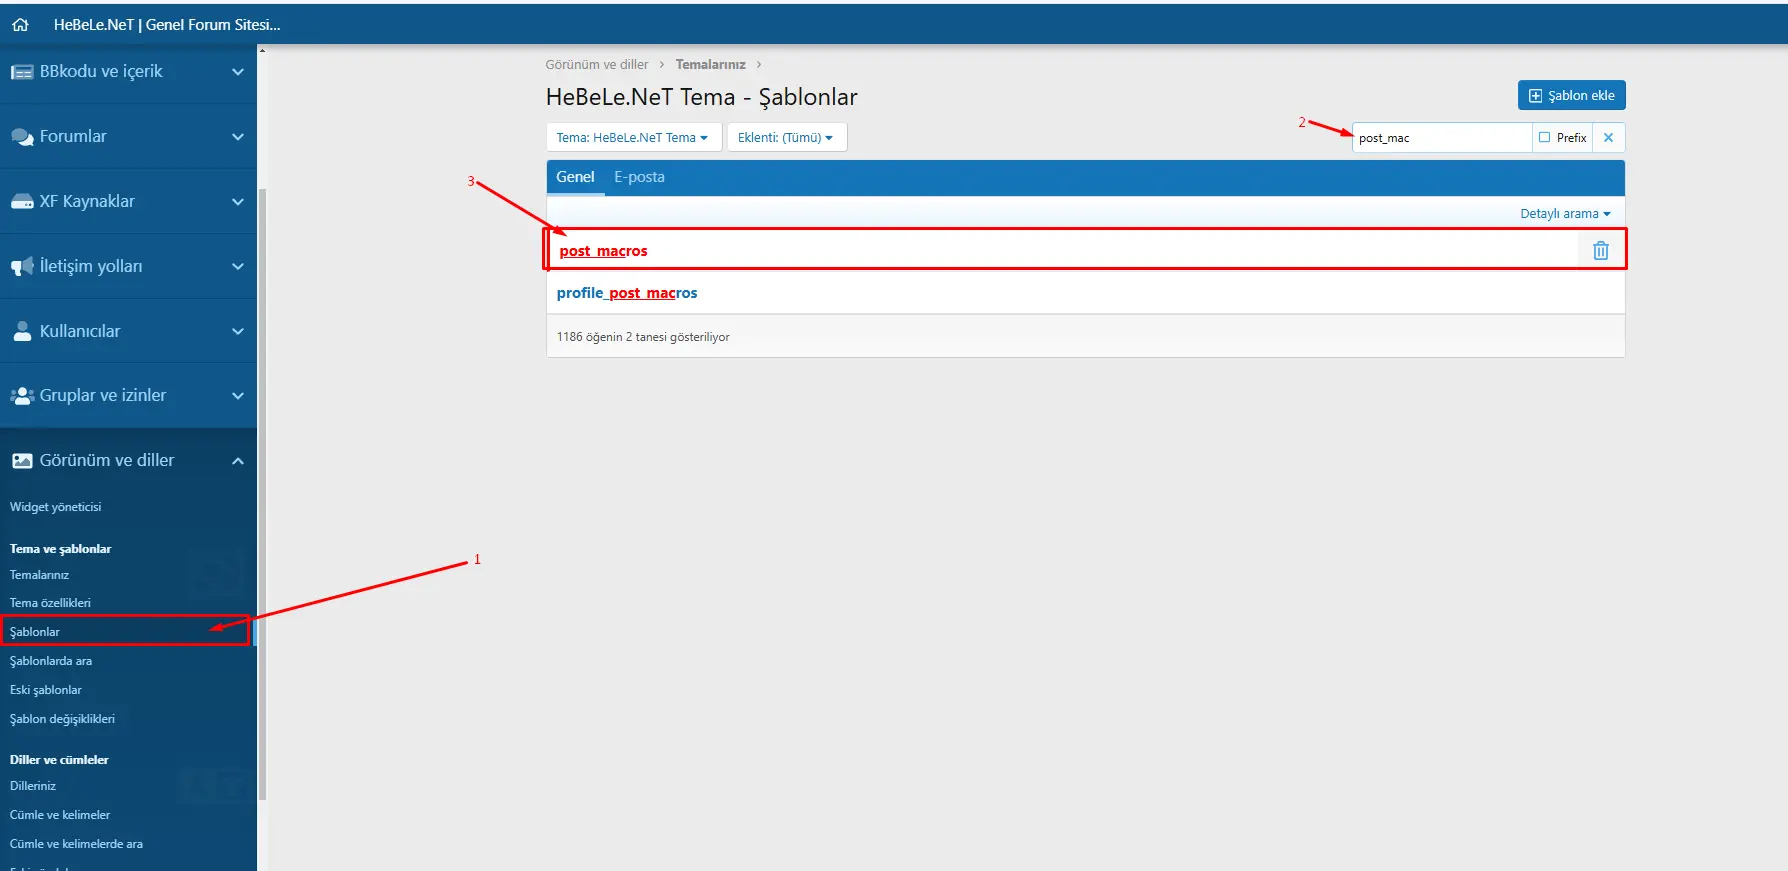Switch to the E-posta tab
Image resolution: width=1788 pixels, height=871 pixels.
639,177
